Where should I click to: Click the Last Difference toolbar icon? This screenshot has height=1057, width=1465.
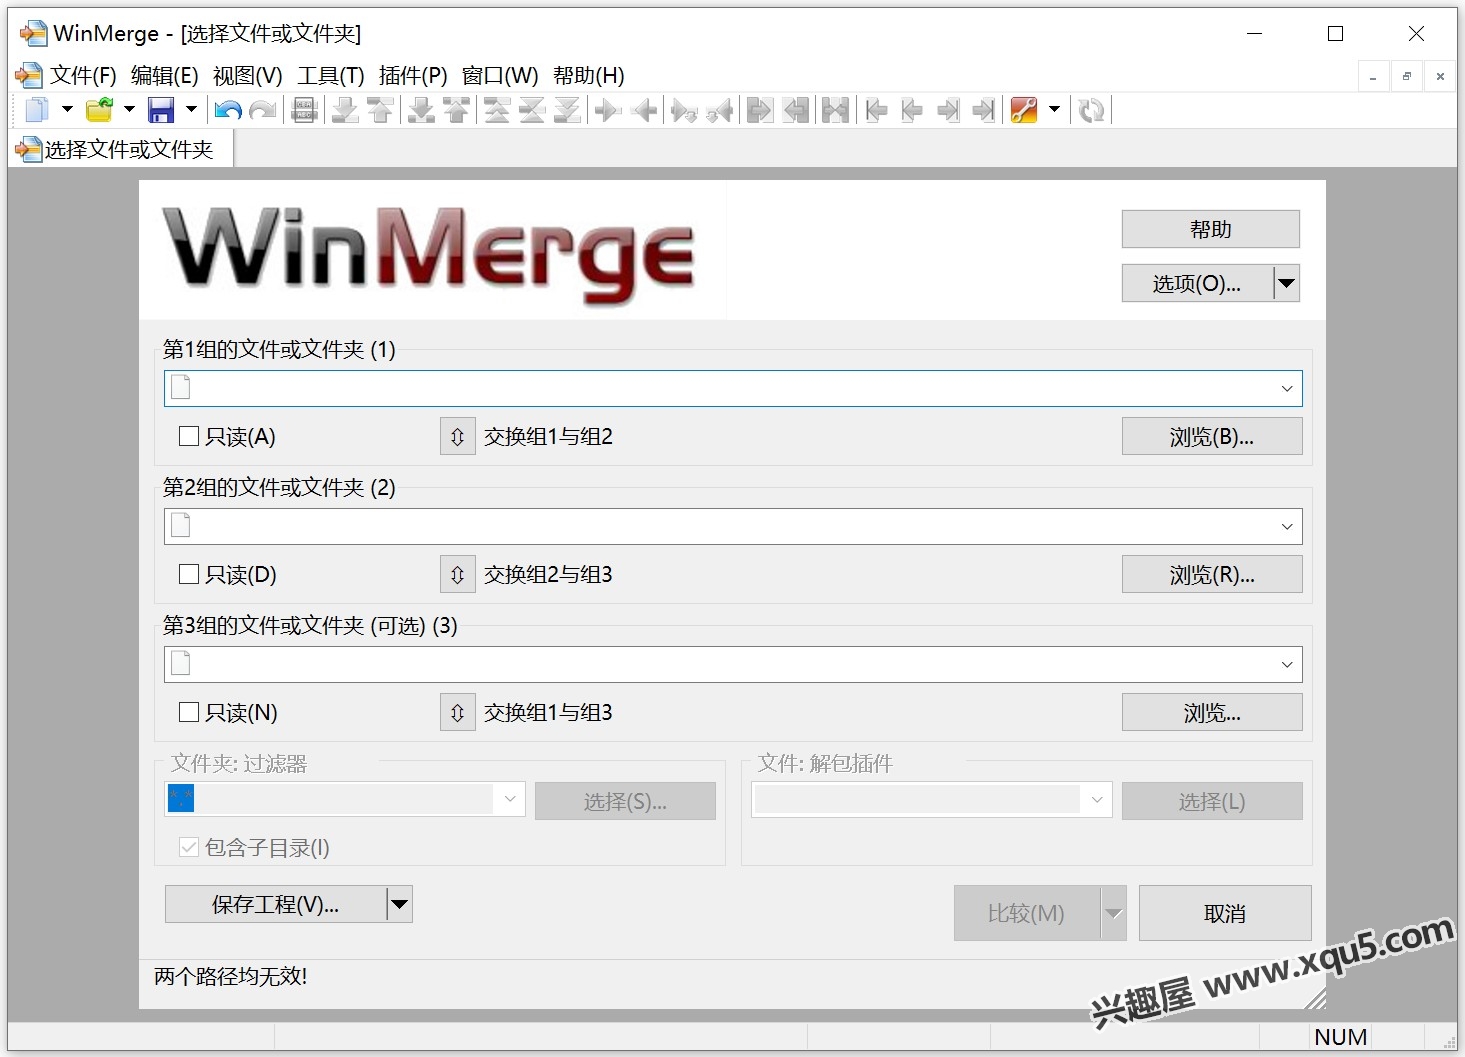(x=567, y=110)
